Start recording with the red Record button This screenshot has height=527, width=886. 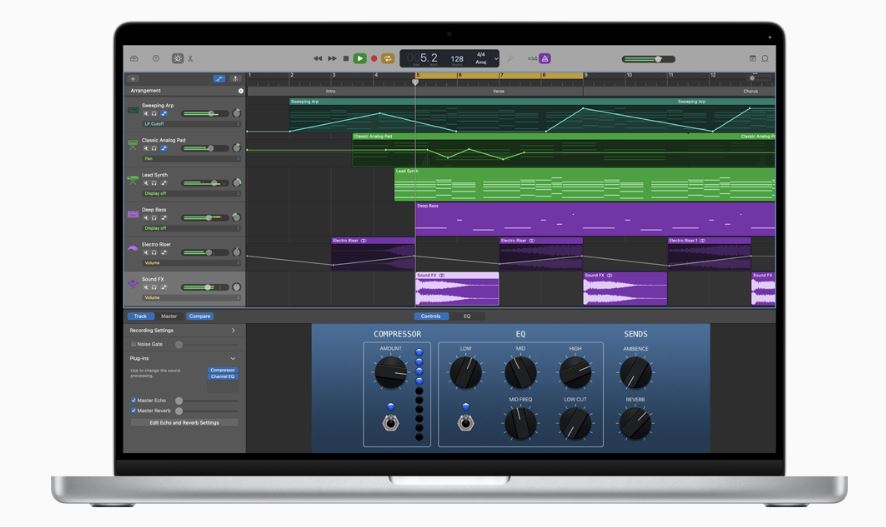(x=373, y=59)
